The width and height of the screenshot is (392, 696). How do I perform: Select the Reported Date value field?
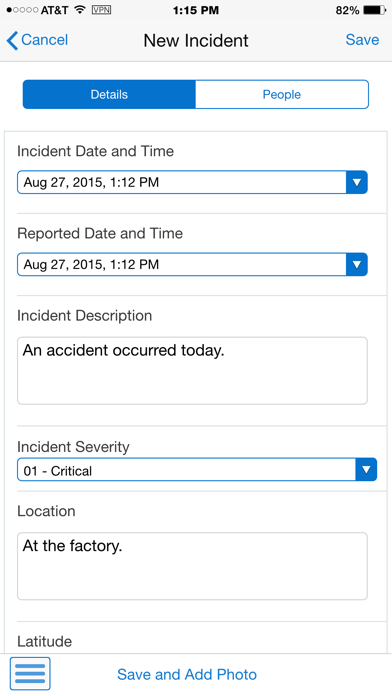(x=182, y=265)
